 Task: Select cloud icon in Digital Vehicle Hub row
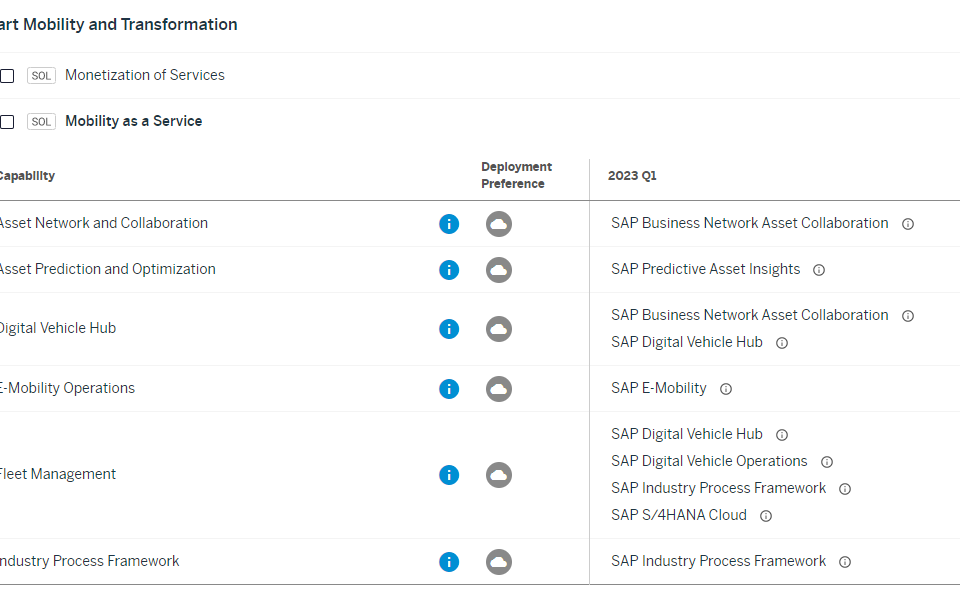pyautogui.click(x=499, y=329)
